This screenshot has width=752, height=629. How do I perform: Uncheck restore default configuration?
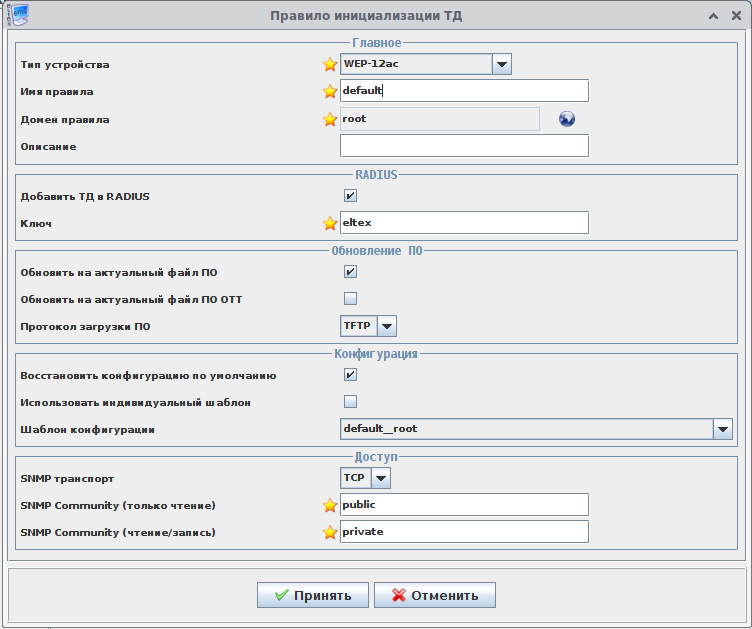tap(350, 375)
